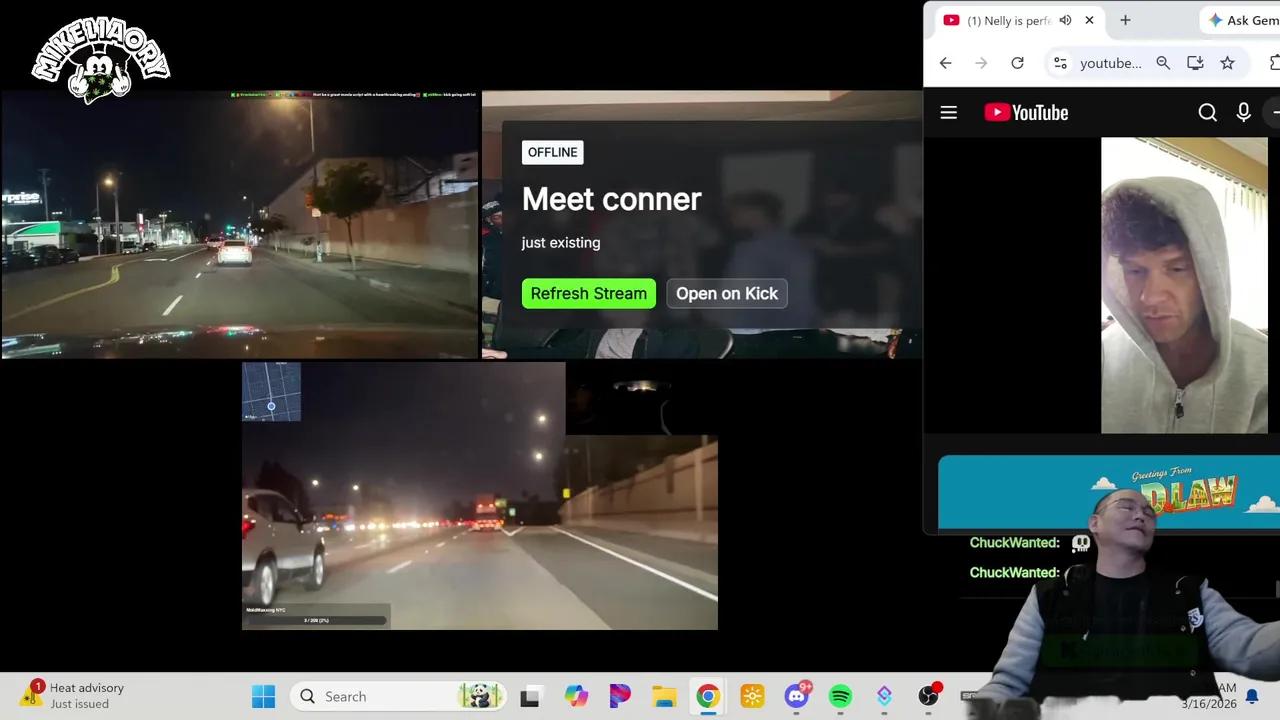Click the first ChuckWanted chat username

click(1014, 543)
